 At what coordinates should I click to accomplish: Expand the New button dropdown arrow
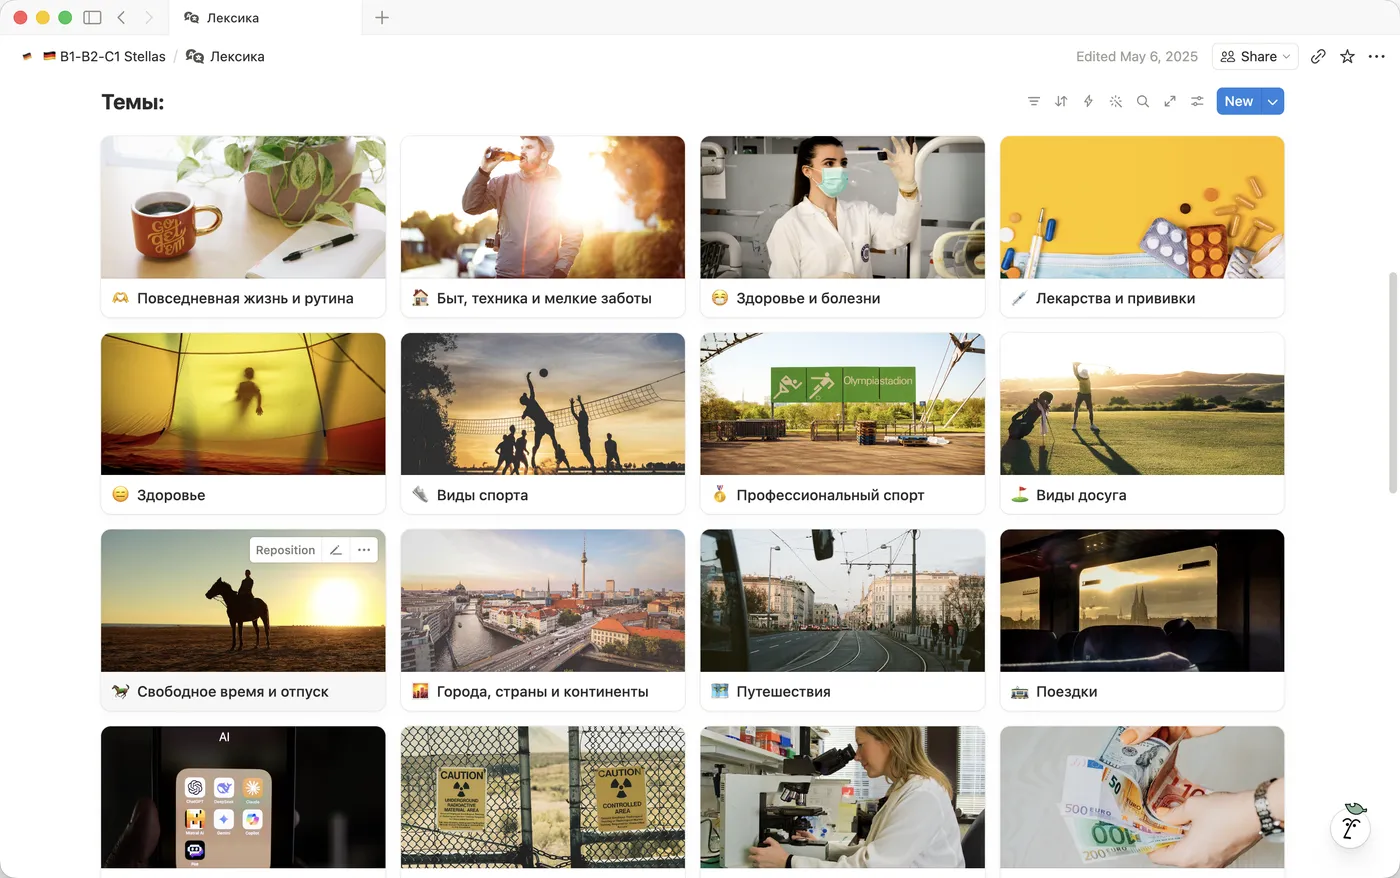click(1273, 101)
